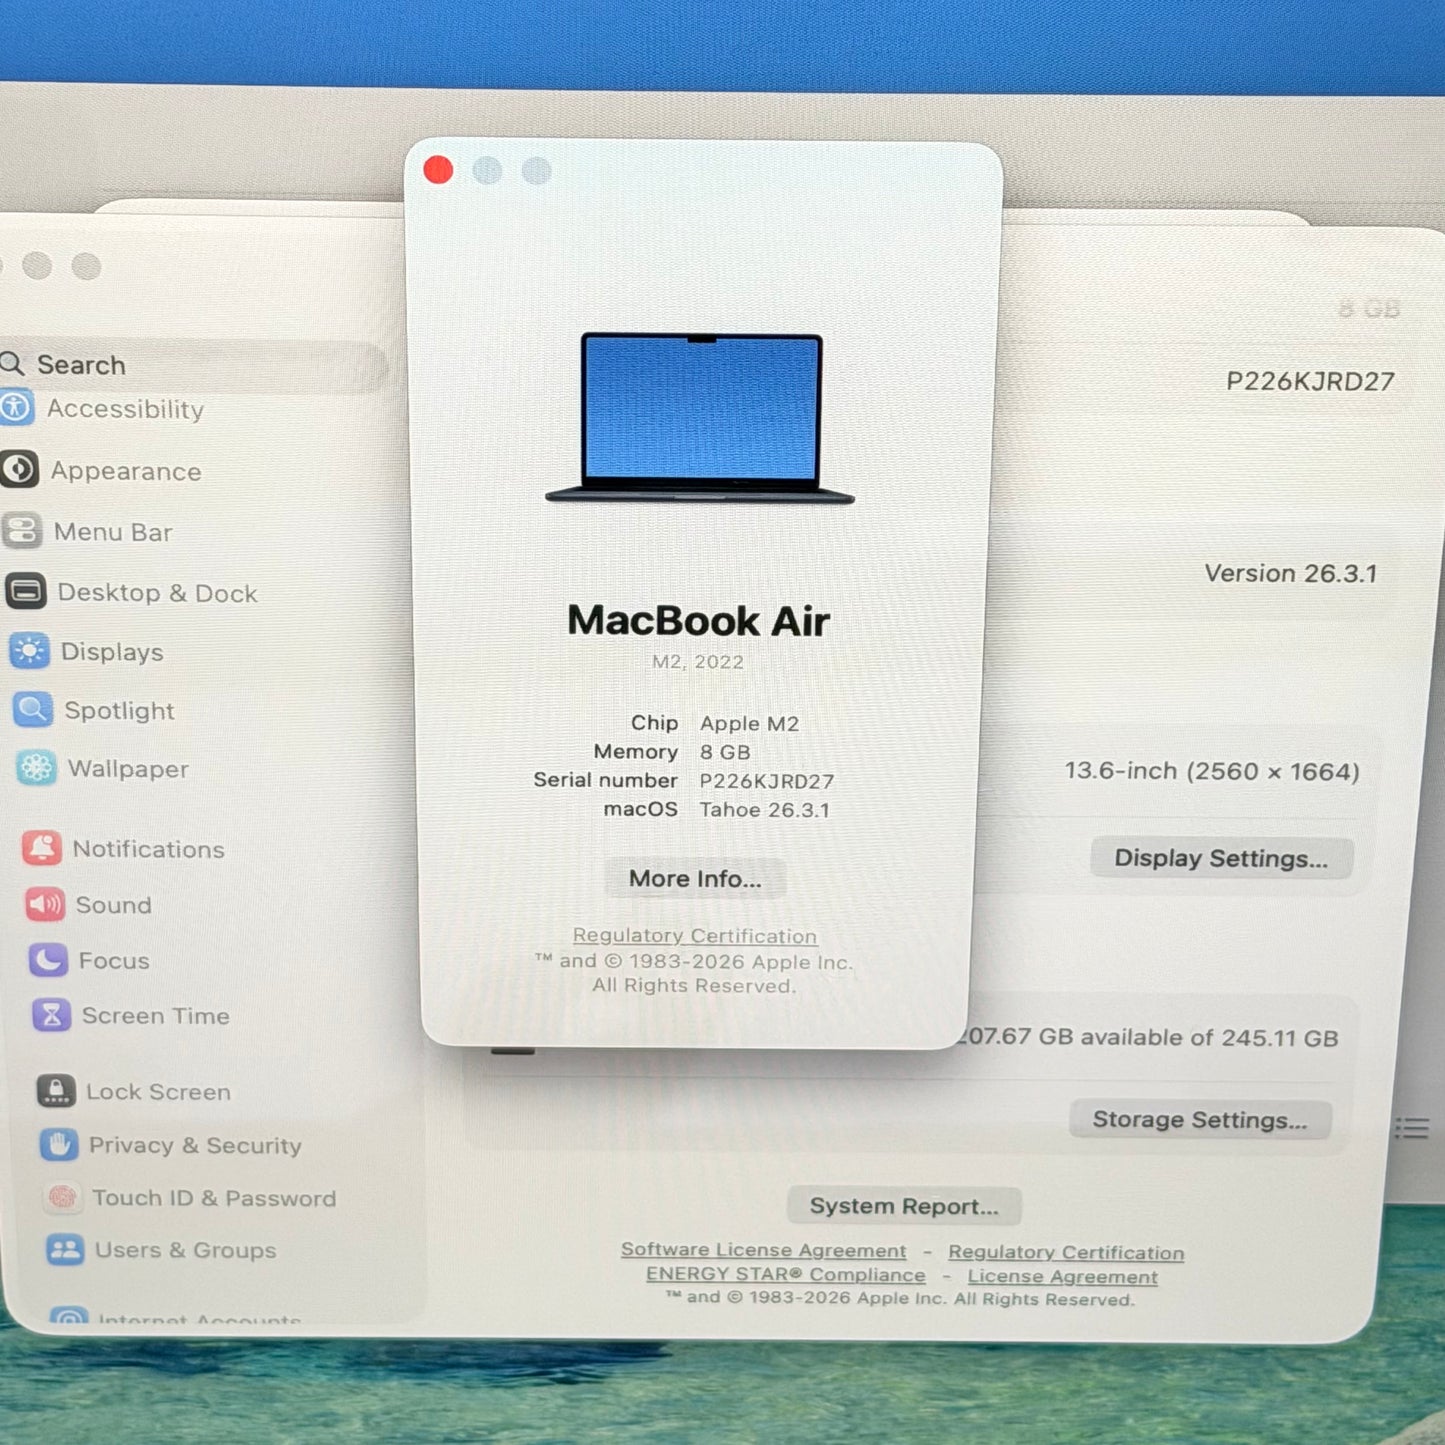Select Accessibility label in sidebar

point(126,409)
